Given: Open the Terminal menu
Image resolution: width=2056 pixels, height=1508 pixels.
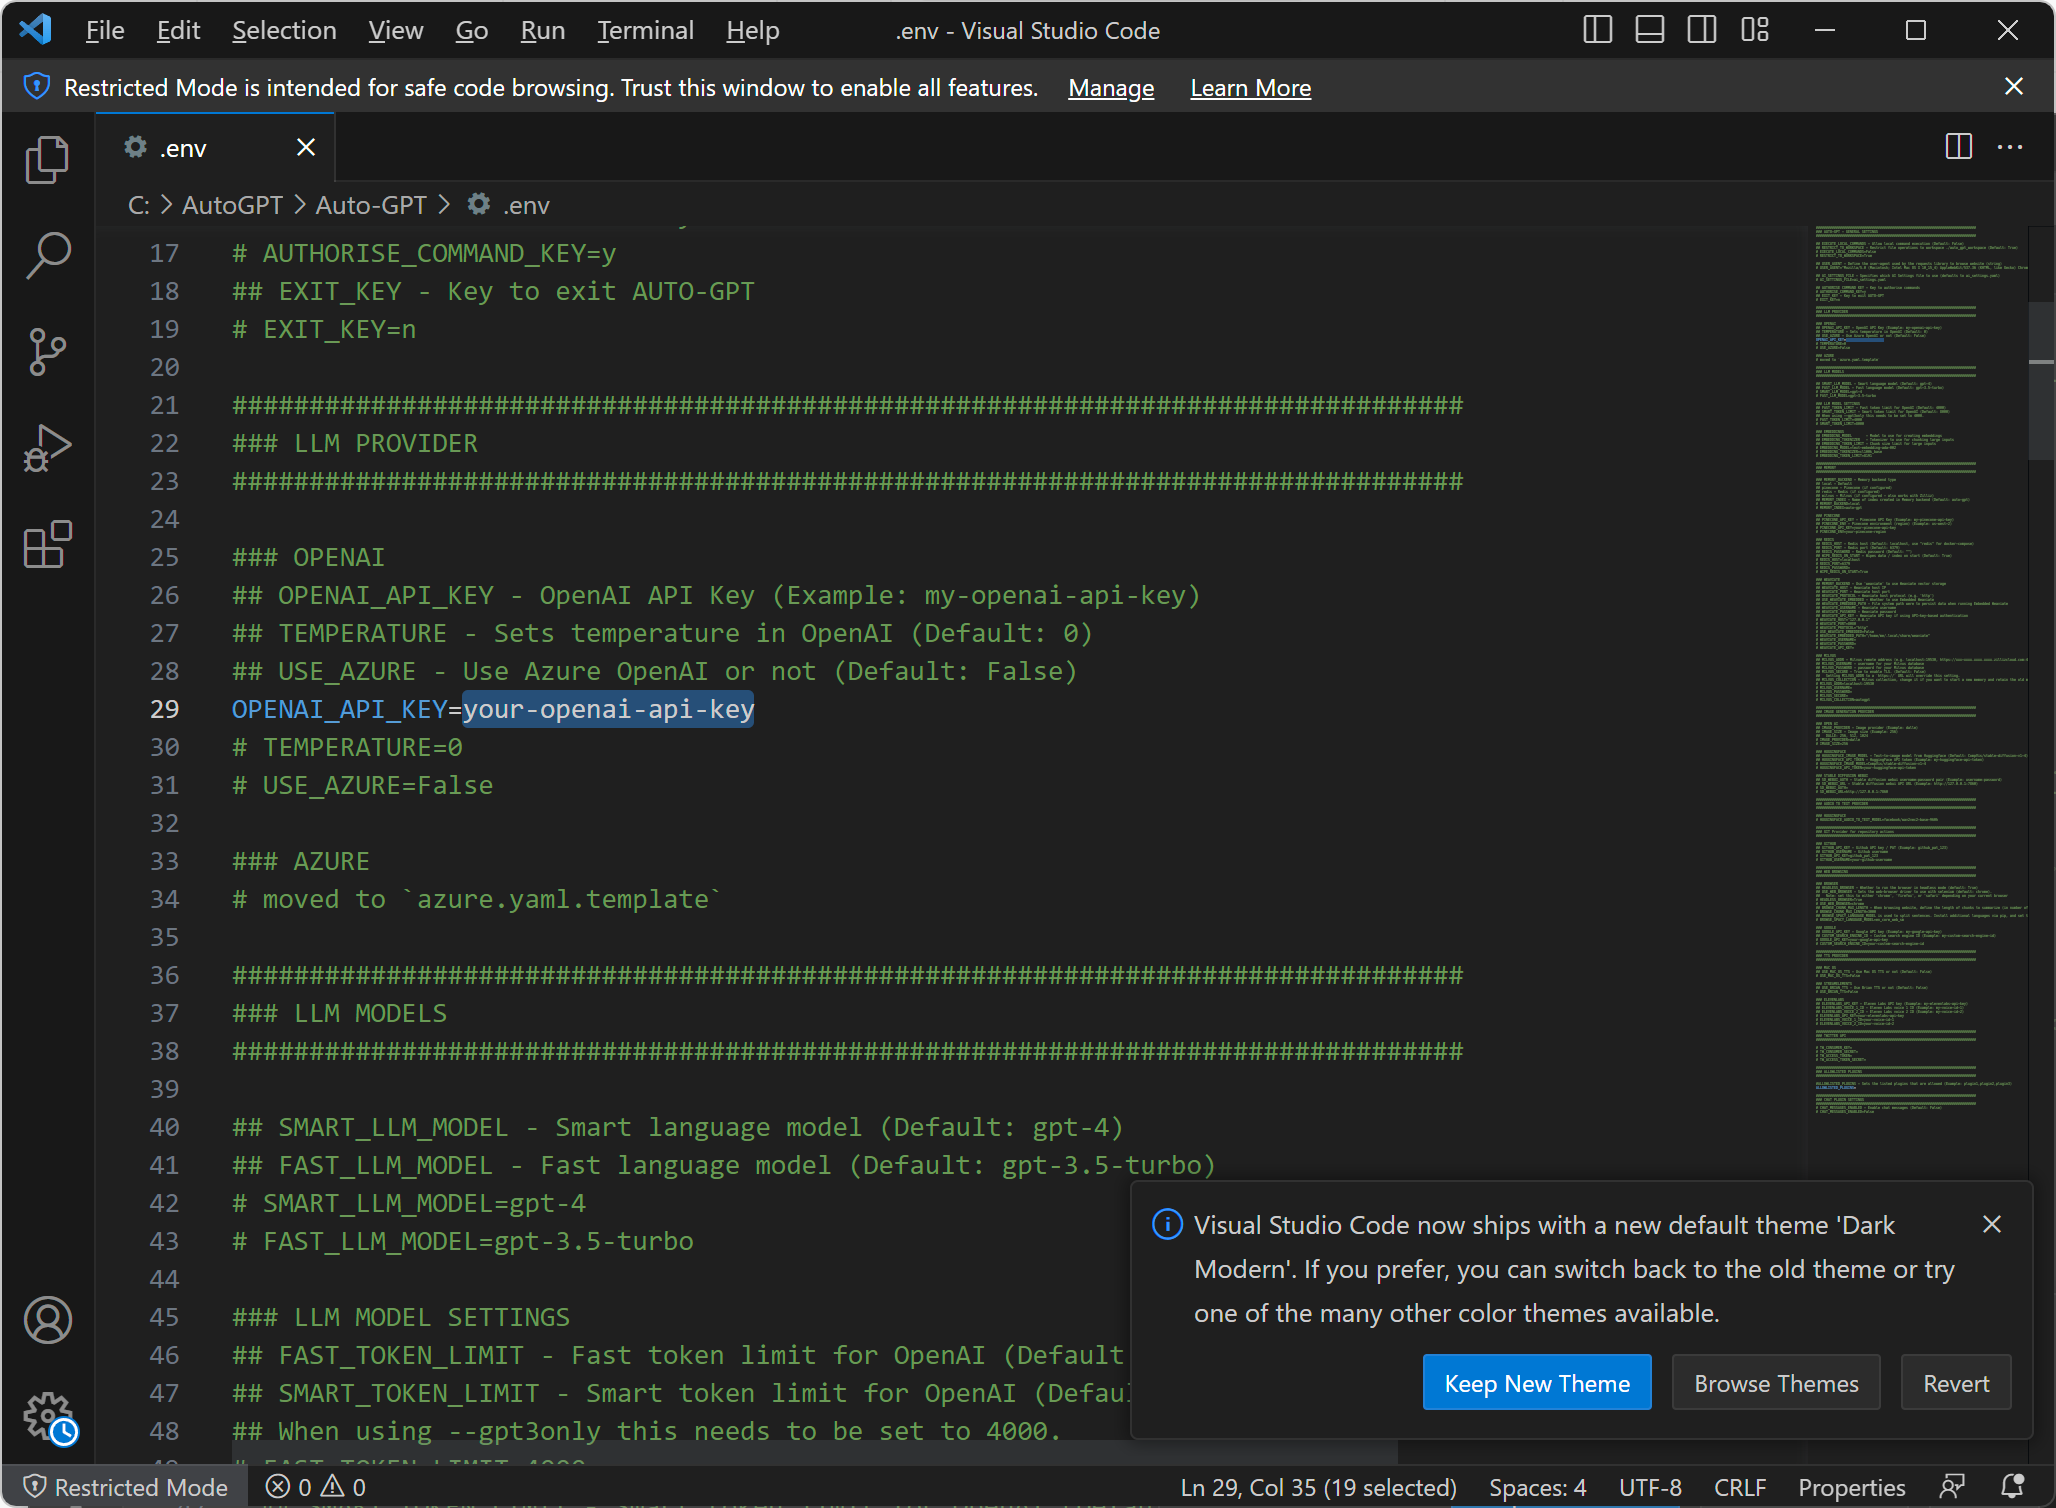Looking at the screenshot, I should click(x=646, y=30).
